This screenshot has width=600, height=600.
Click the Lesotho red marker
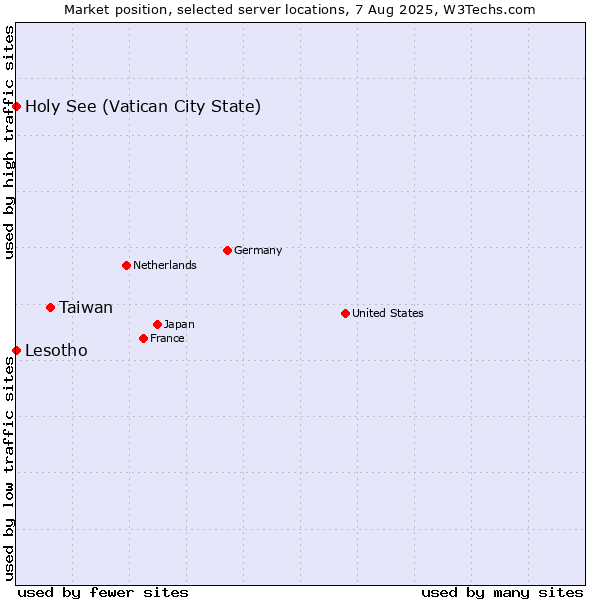point(16,351)
